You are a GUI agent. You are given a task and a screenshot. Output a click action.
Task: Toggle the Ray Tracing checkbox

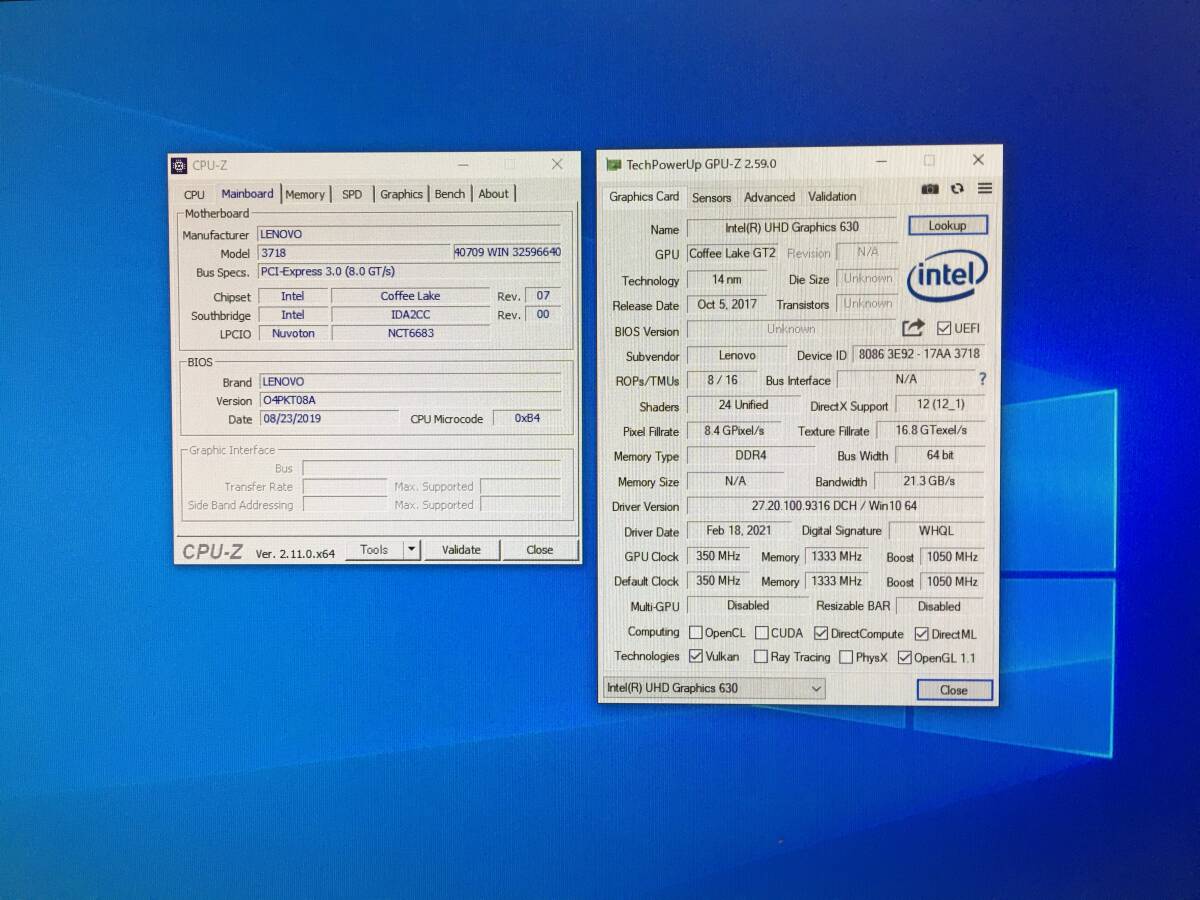(x=759, y=657)
